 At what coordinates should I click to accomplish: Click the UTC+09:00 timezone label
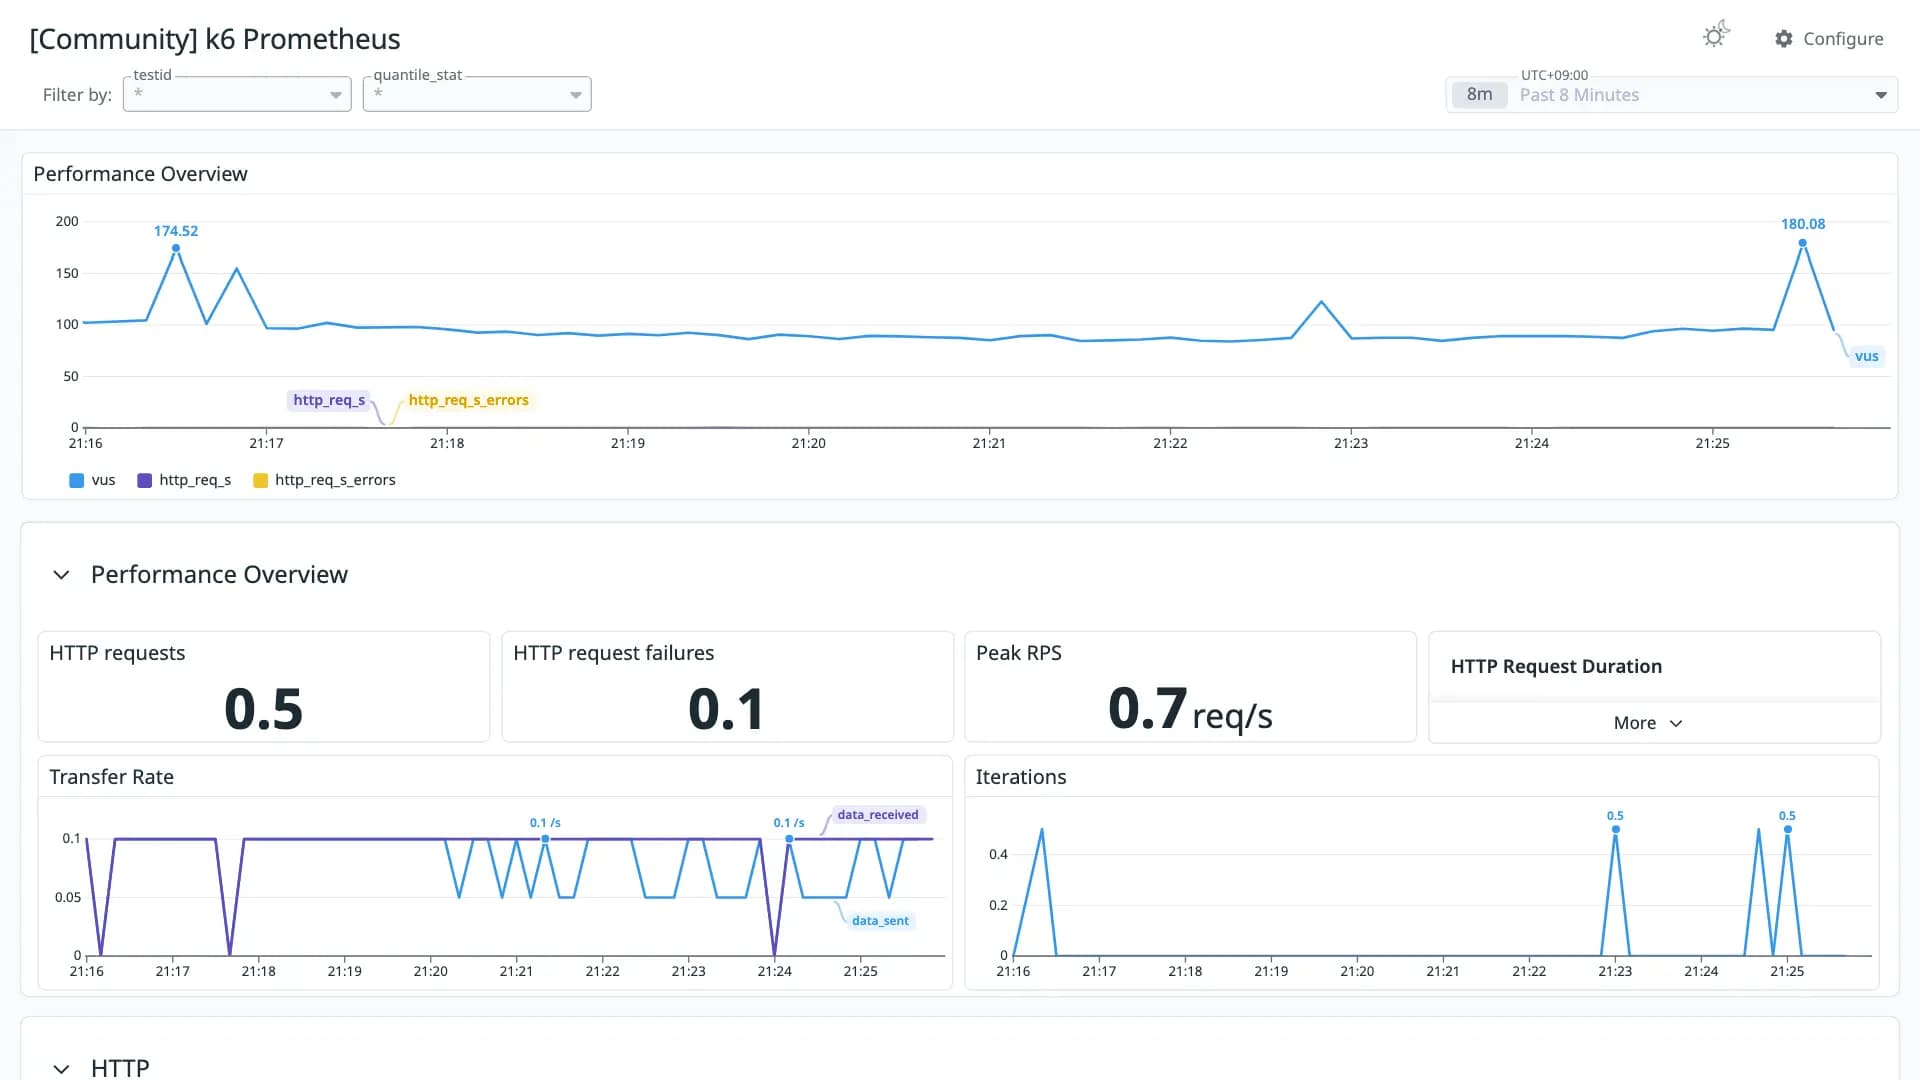click(x=1554, y=75)
